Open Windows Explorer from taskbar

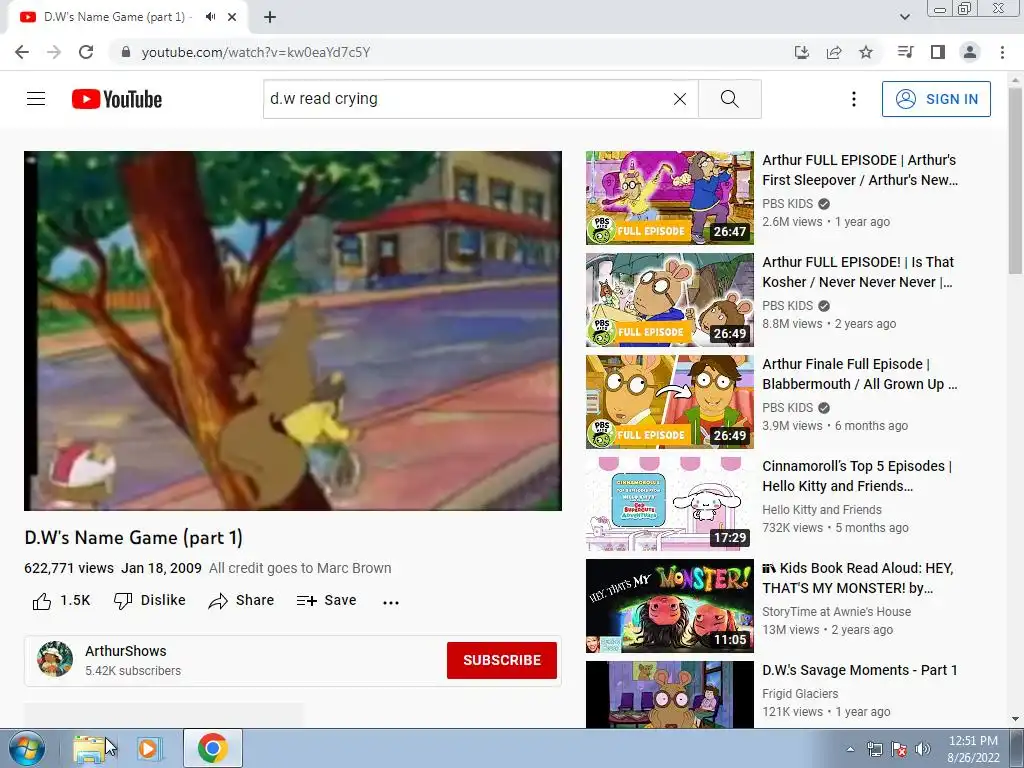click(89, 748)
